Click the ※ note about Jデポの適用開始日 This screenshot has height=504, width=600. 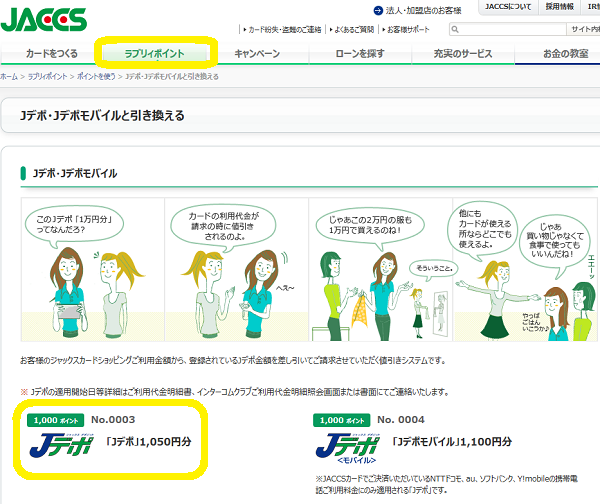coord(234,392)
